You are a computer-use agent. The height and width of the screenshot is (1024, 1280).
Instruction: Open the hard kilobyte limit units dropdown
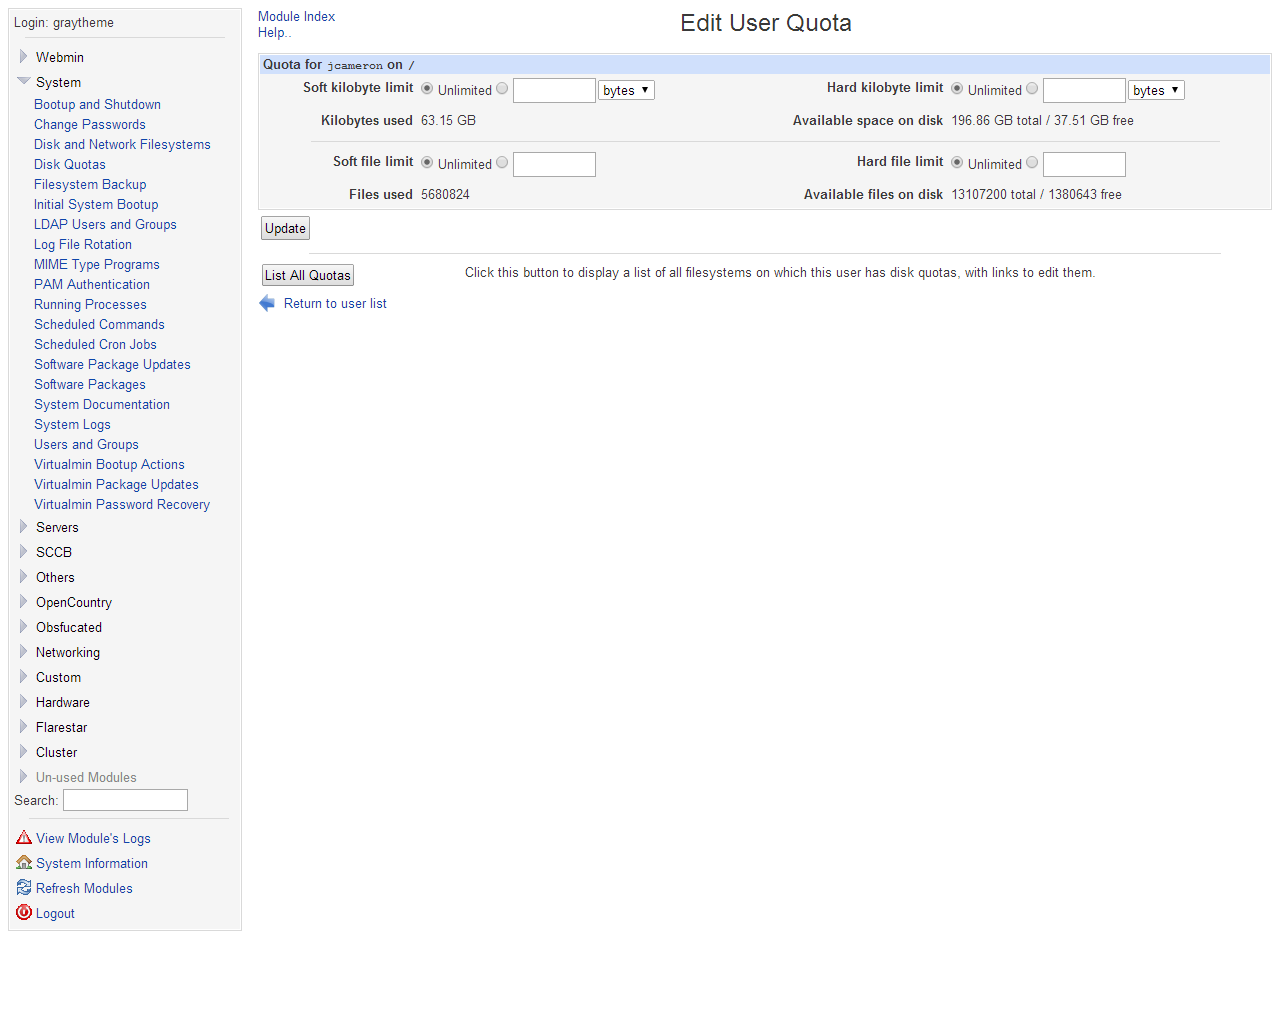(1156, 90)
